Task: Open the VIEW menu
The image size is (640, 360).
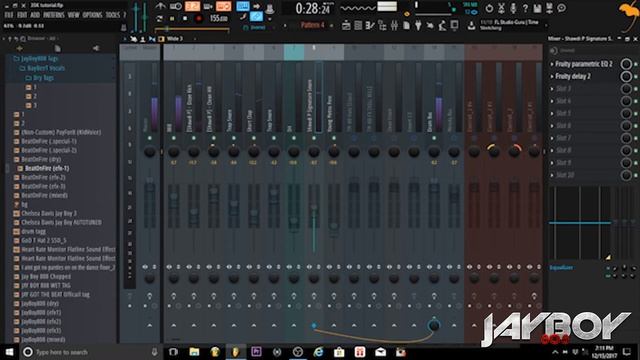Action: [x=73, y=15]
